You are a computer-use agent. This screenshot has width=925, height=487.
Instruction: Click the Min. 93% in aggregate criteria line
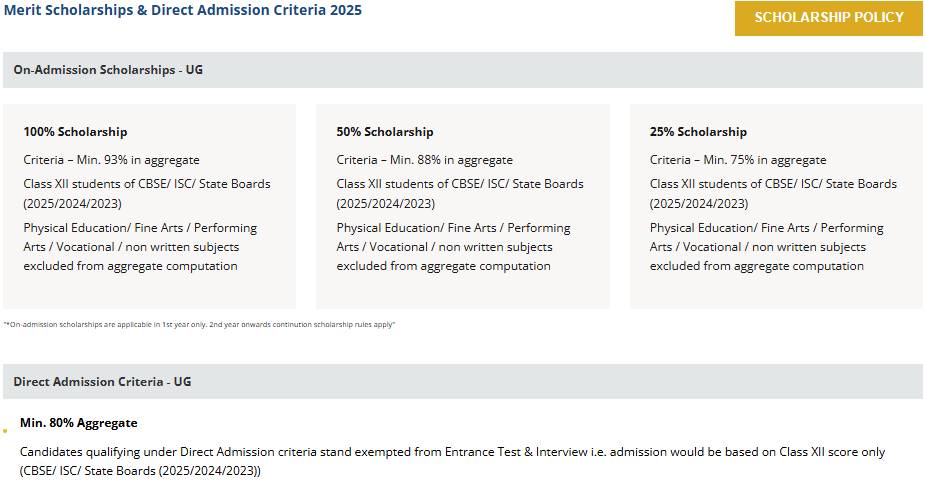point(111,160)
